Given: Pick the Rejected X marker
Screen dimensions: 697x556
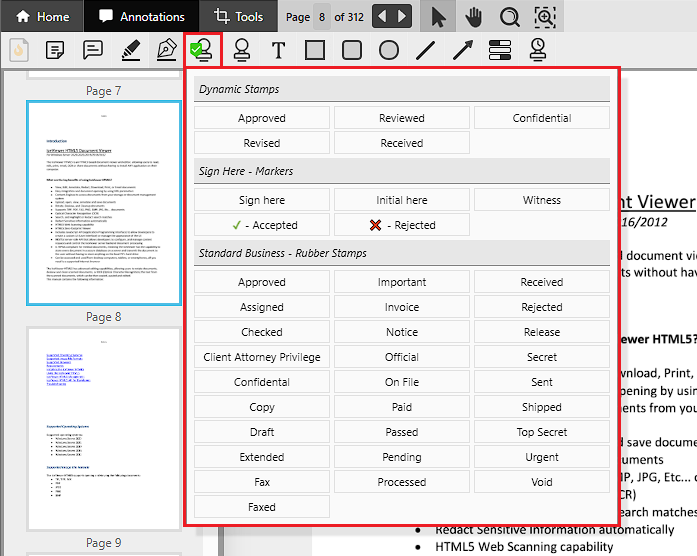Looking at the screenshot, I should pos(401,225).
